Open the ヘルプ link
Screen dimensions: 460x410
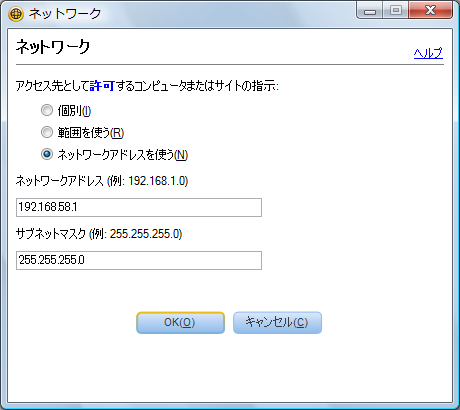[x=428, y=53]
